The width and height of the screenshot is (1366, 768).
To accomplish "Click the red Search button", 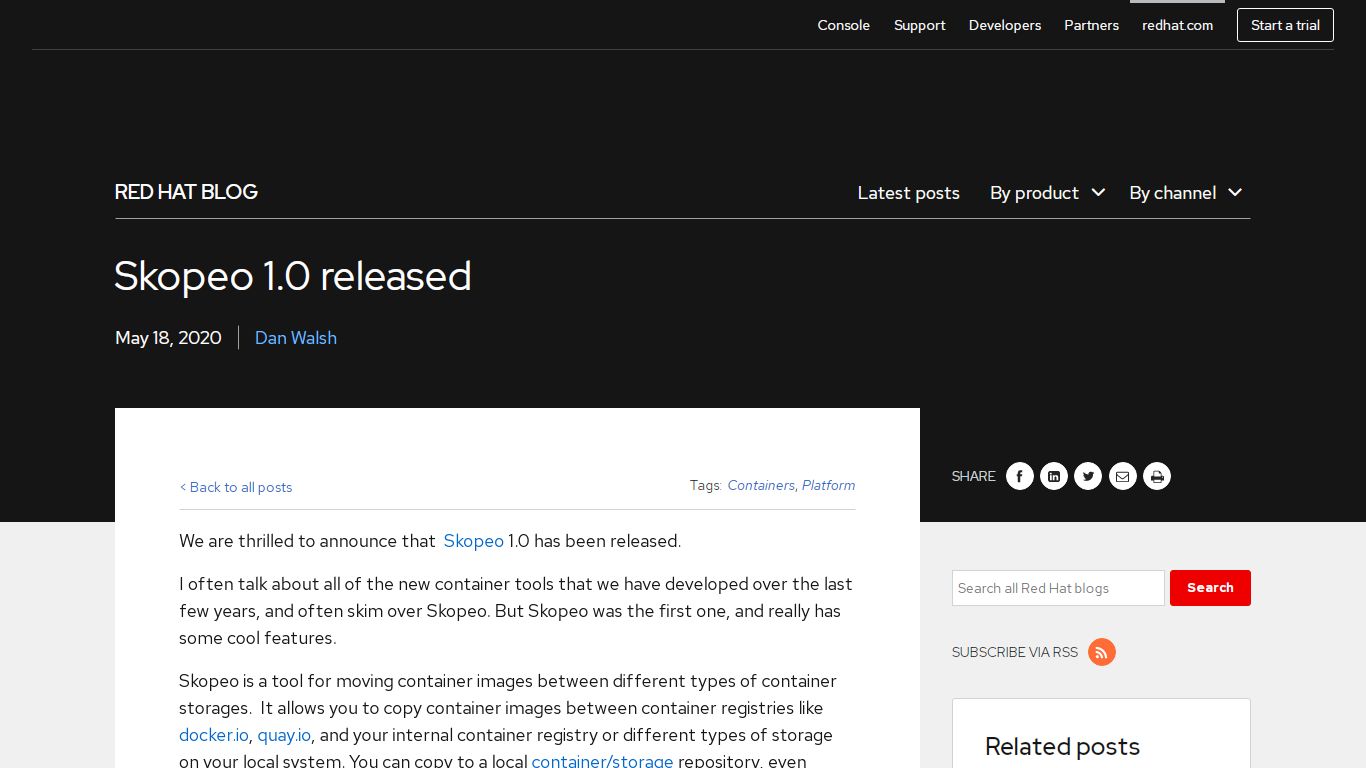I will point(1210,588).
